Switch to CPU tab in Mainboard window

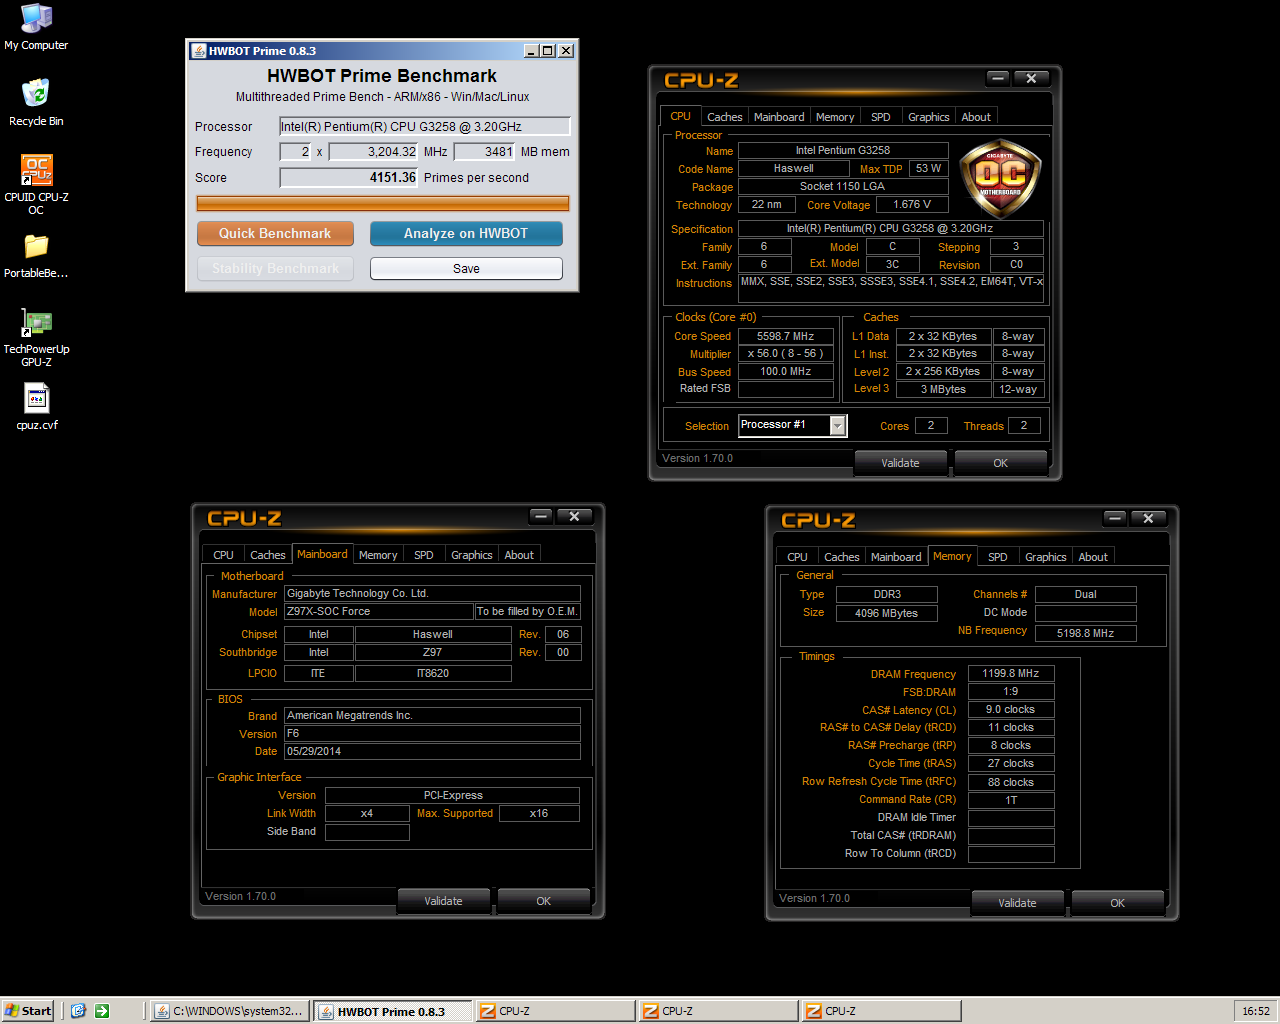pos(223,555)
